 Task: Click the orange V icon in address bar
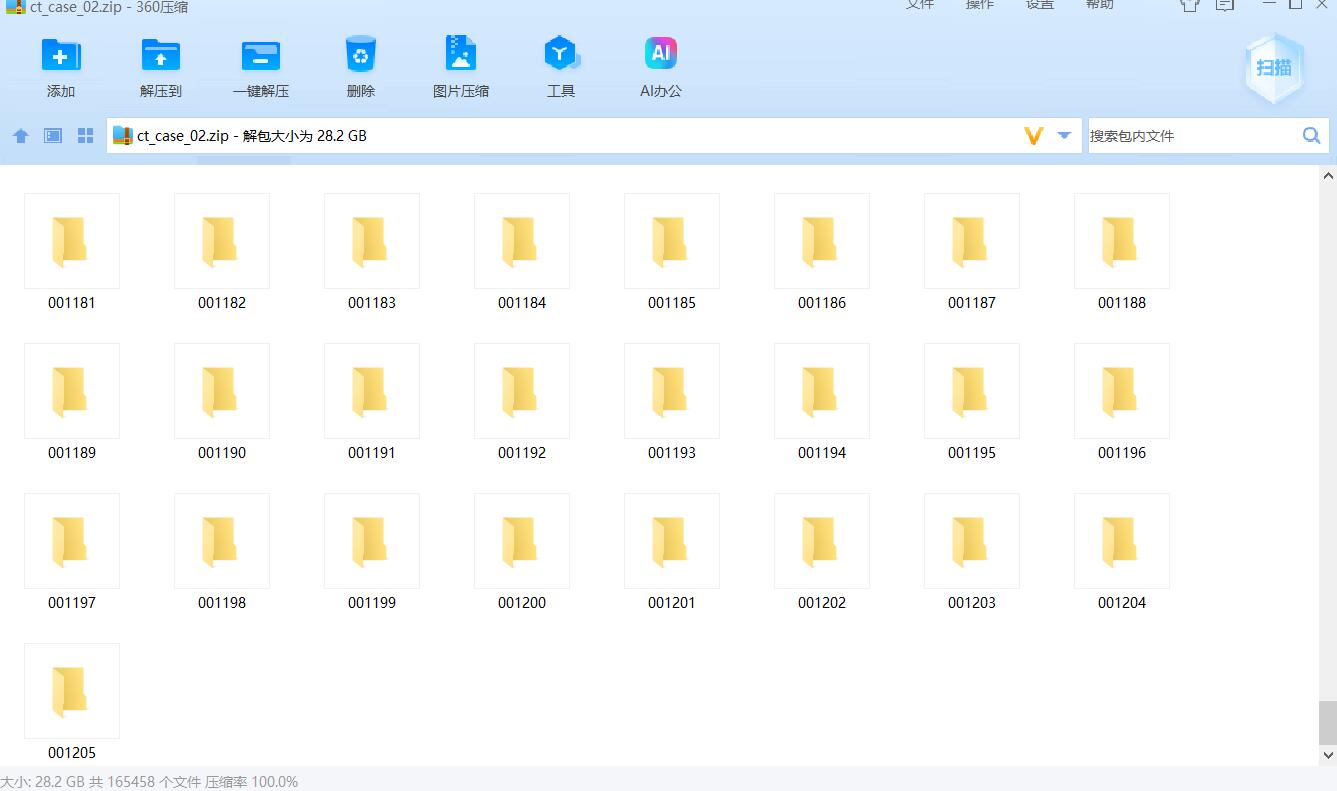[1034, 136]
